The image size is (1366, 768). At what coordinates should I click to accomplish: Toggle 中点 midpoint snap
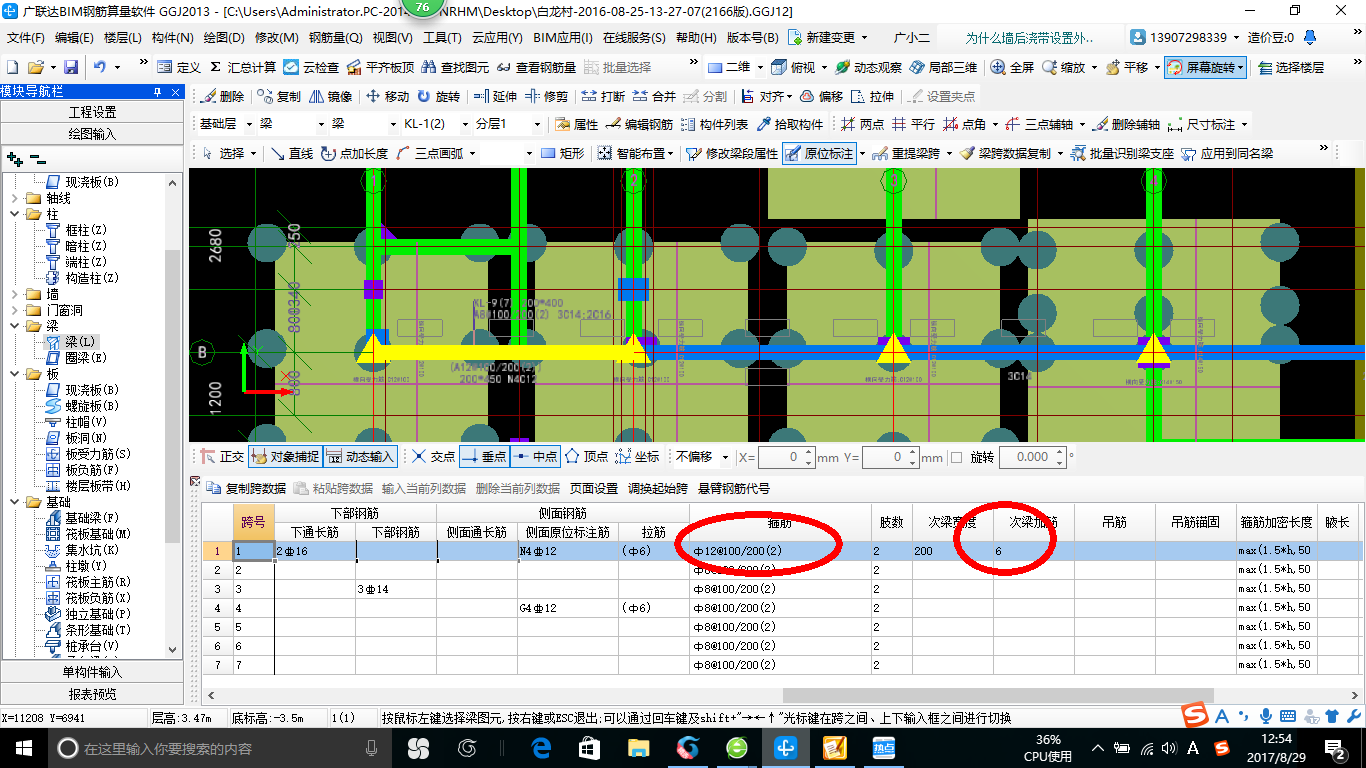click(535, 457)
